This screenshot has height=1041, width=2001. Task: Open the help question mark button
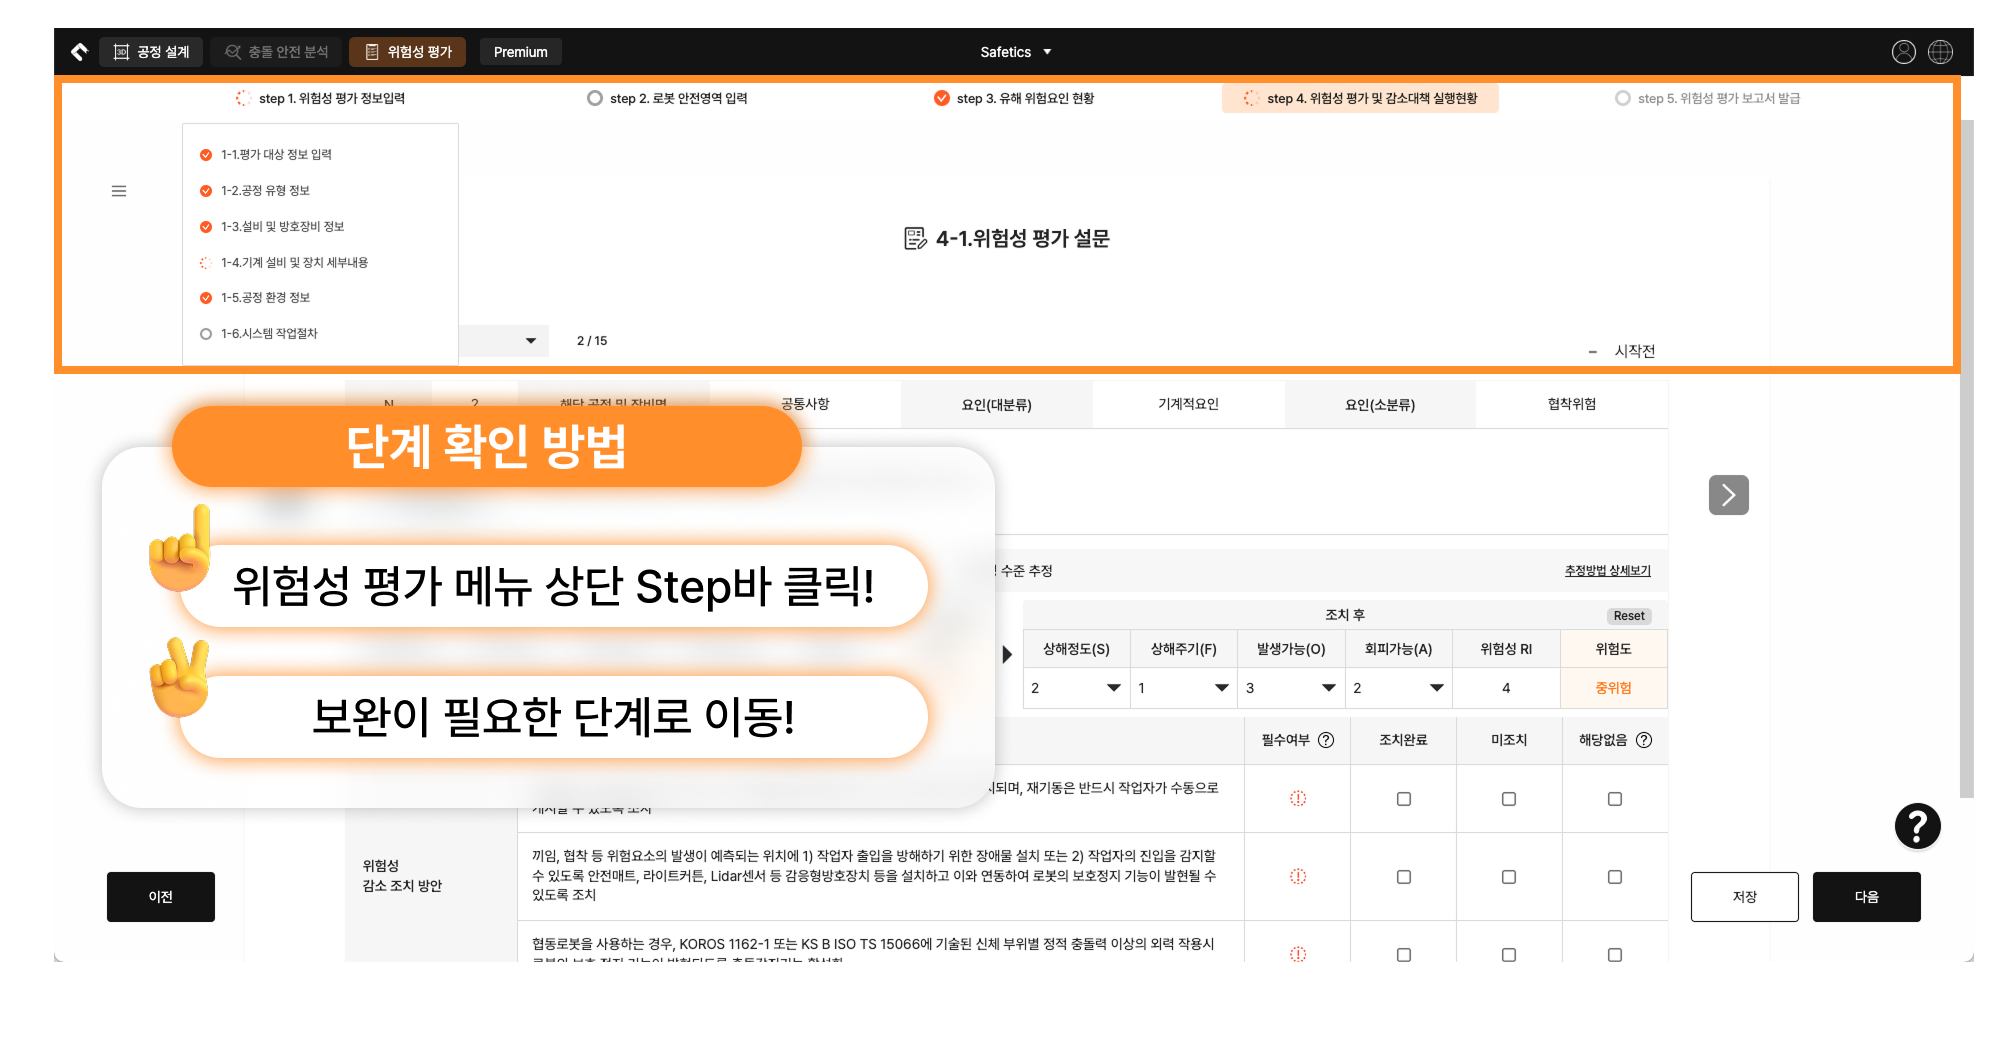click(x=1917, y=826)
